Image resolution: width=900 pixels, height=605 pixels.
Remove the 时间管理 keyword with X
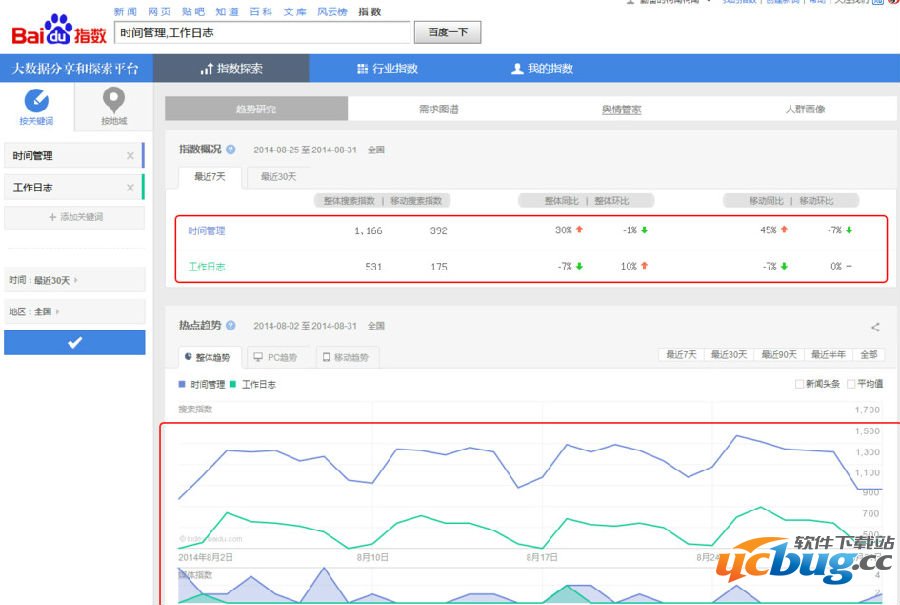tap(130, 156)
